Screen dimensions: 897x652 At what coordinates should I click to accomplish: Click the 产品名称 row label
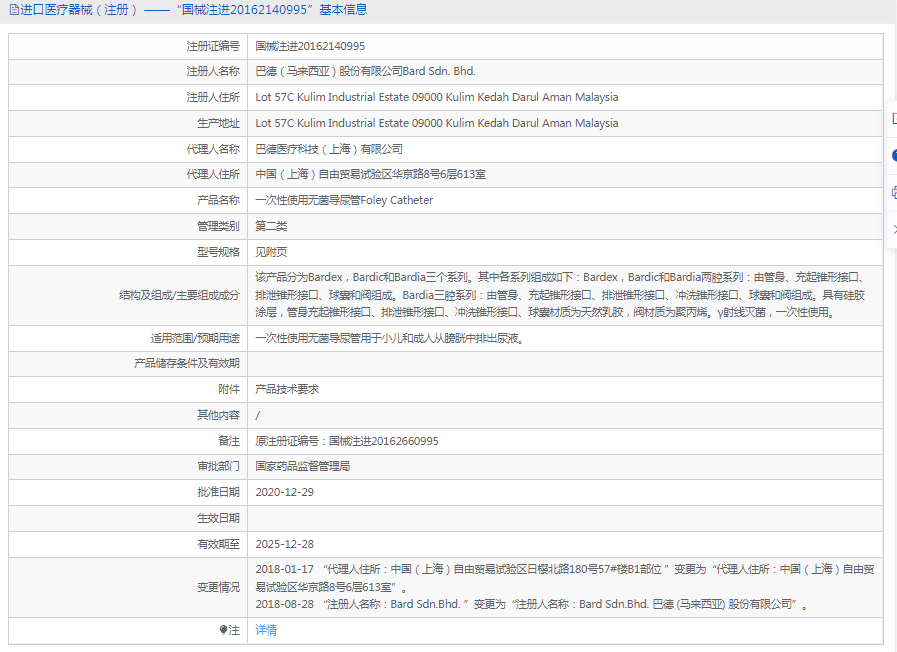[x=219, y=200]
